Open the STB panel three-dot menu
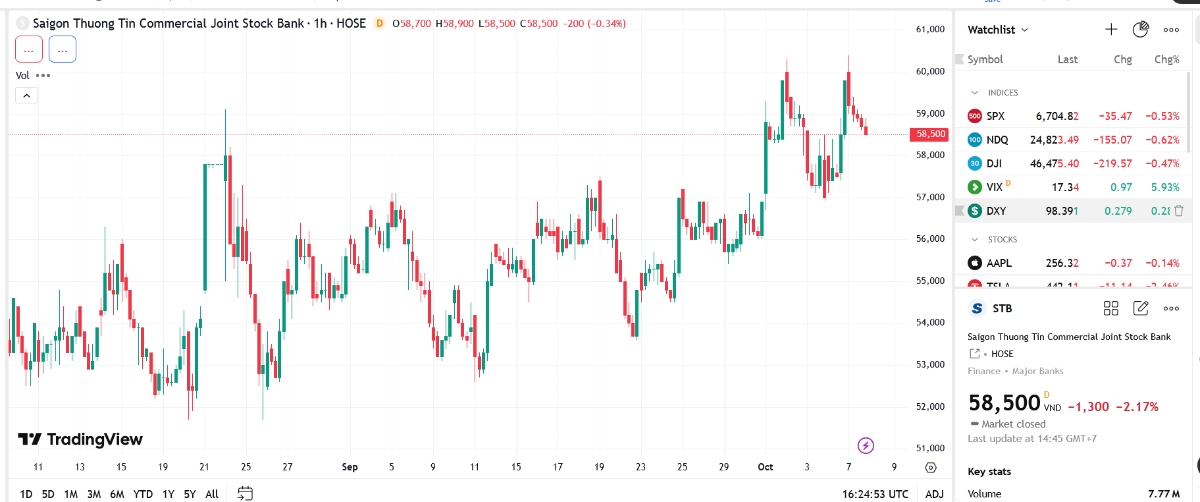The height and width of the screenshot is (502, 1200). [x=1171, y=308]
